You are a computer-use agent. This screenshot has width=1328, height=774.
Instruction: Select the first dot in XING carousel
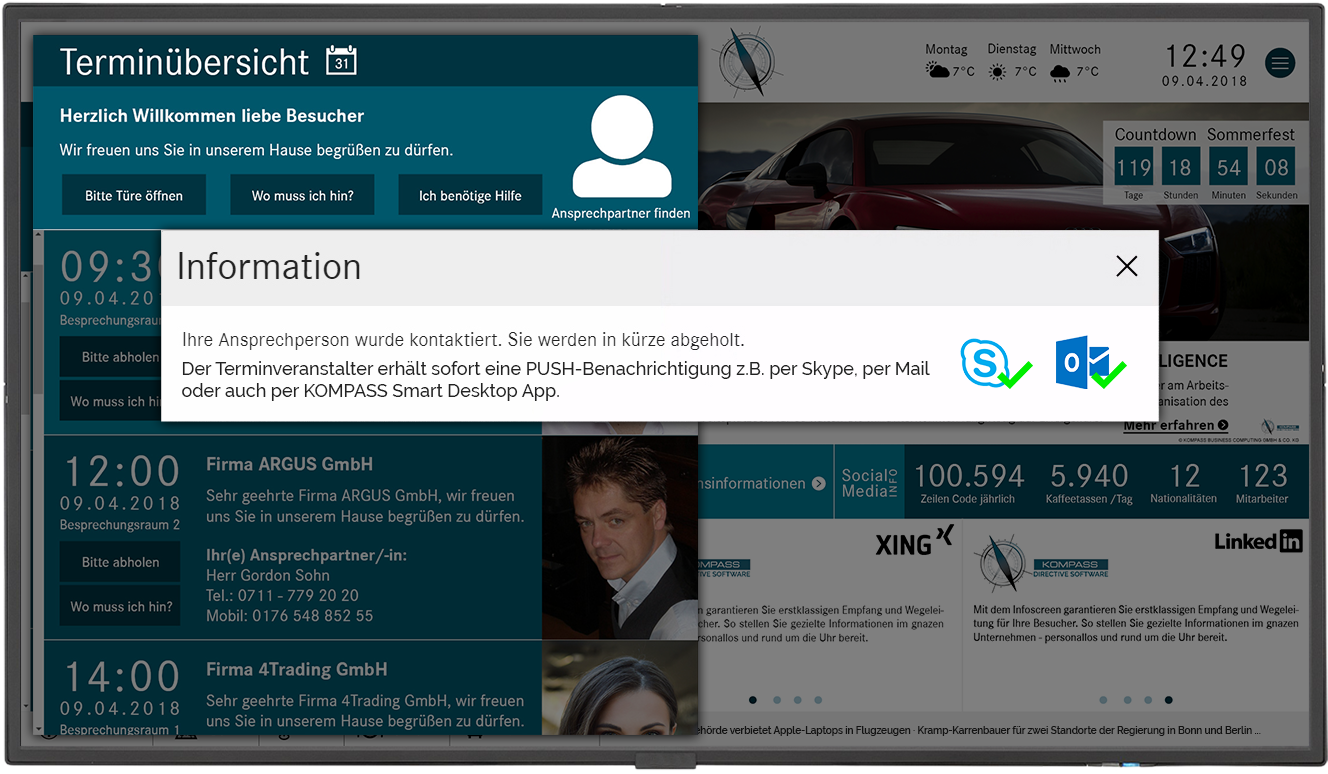coord(753,700)
